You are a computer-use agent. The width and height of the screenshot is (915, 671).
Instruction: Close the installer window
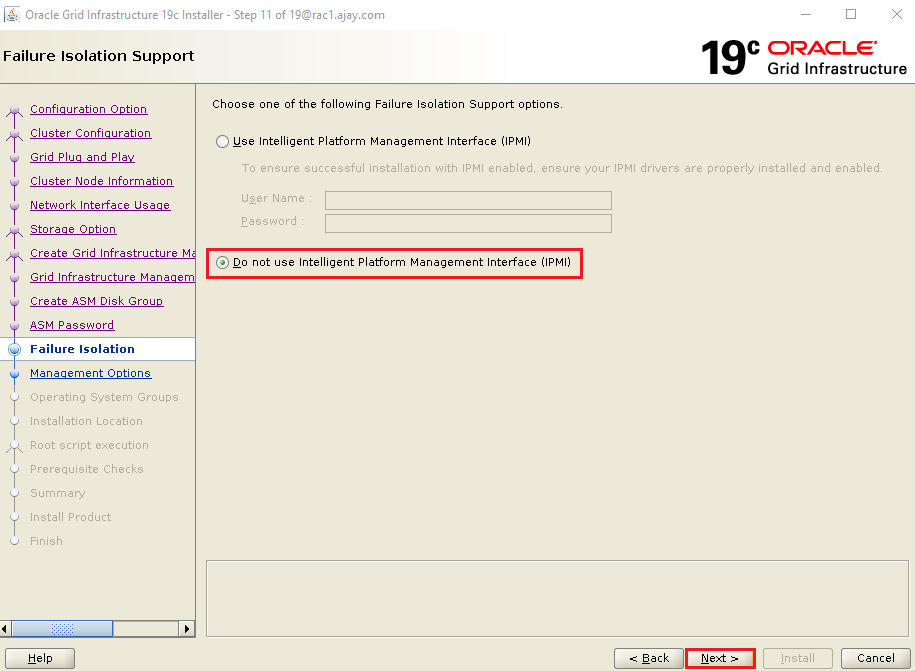click(897, 14)
